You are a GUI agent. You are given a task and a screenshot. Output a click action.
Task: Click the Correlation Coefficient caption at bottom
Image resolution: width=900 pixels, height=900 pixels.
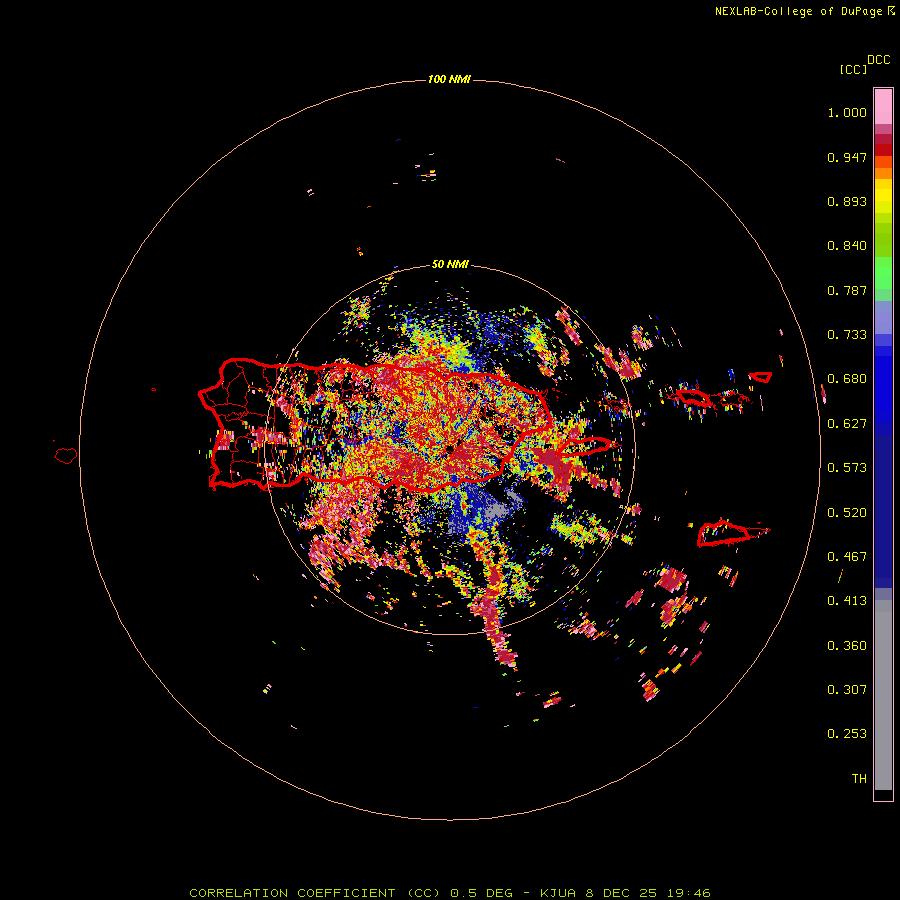(450, 893)
